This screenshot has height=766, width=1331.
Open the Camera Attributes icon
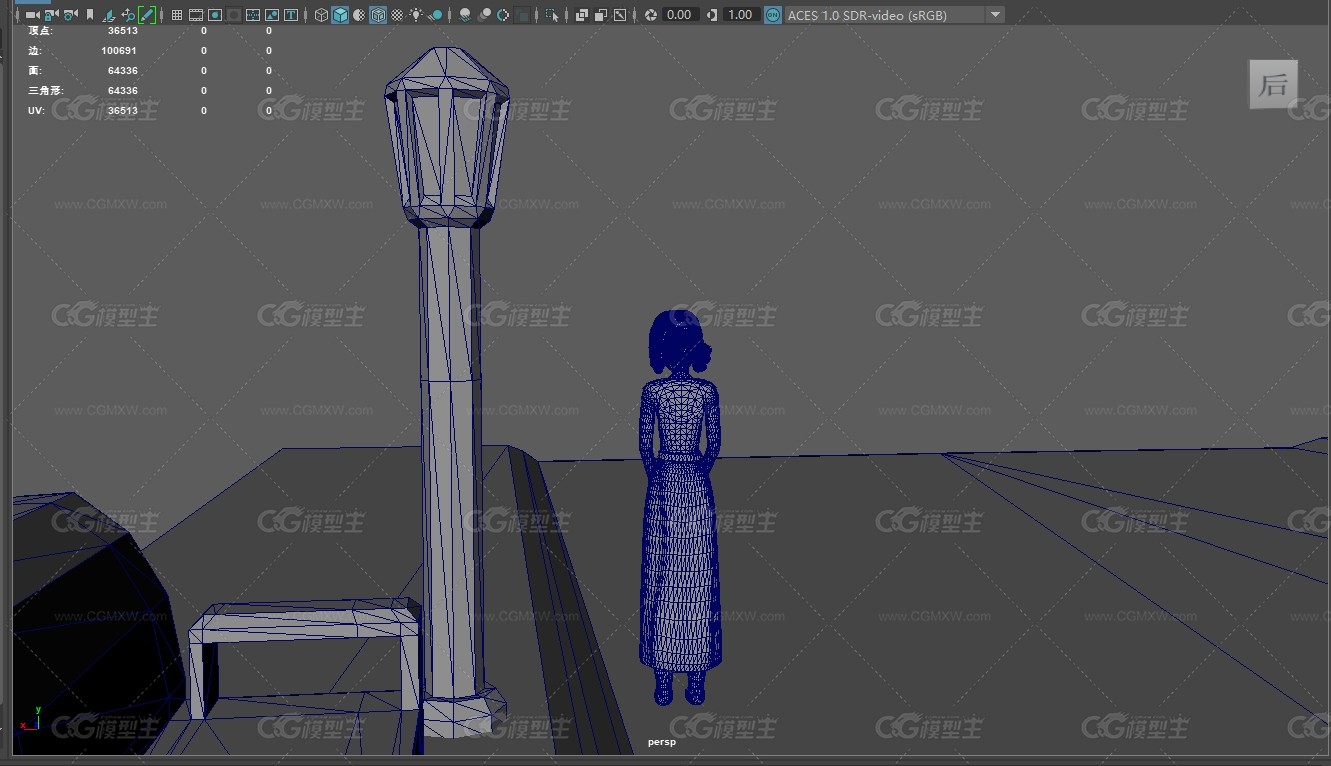tap(70, 15)
